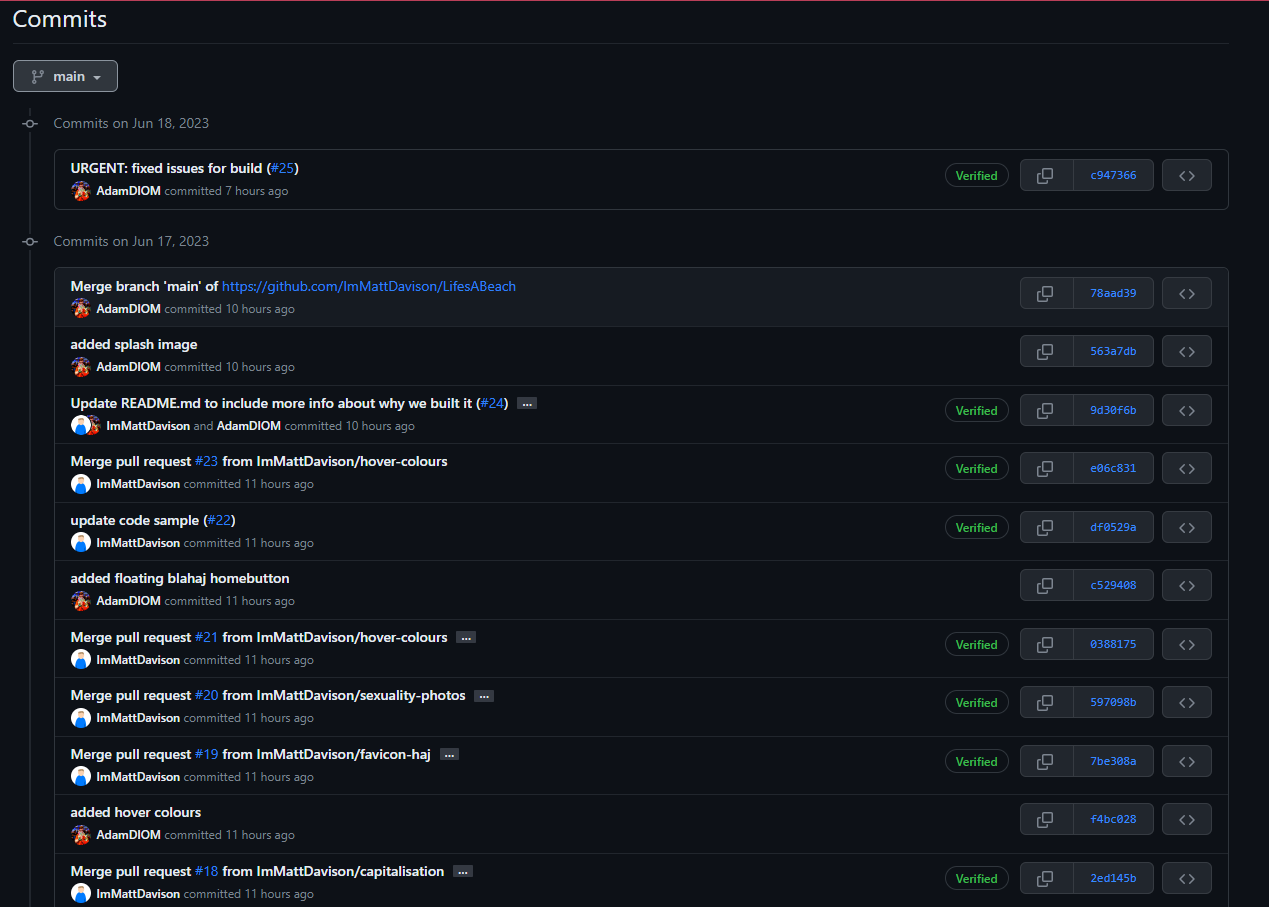Expand description of pull request #20 commit
The width and height of the screenshot is (1269, 907).
pos(484,696)
